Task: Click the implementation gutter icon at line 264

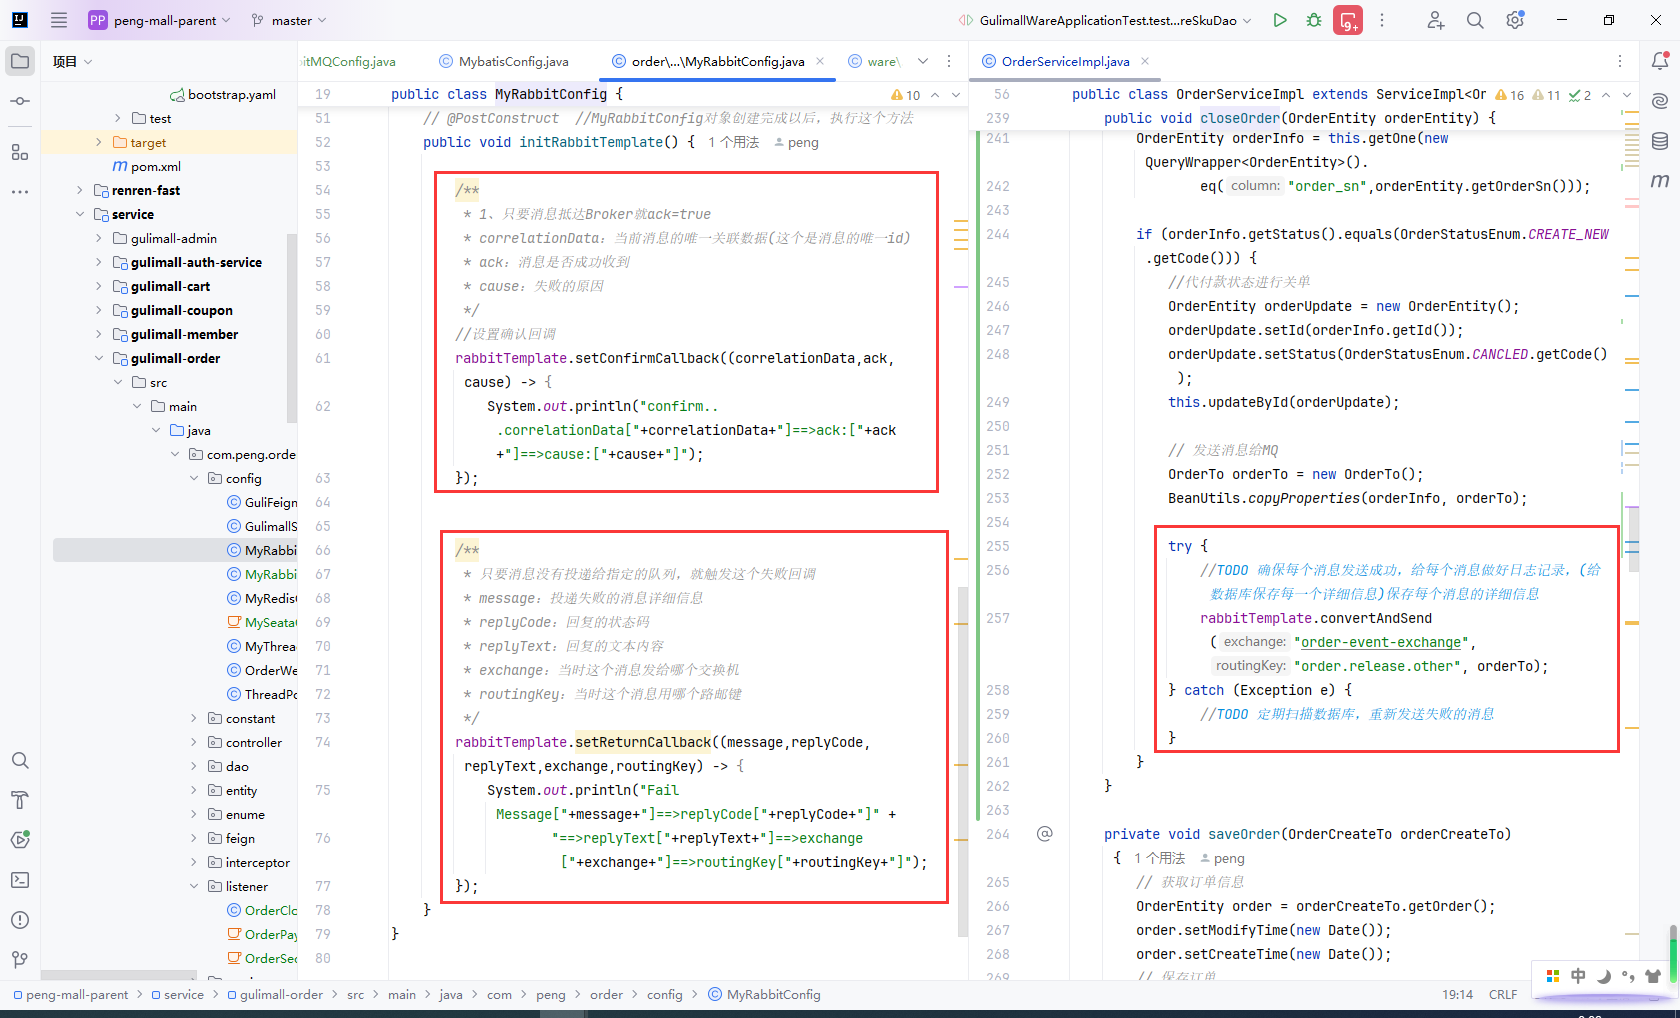Action: point(1045,834)
